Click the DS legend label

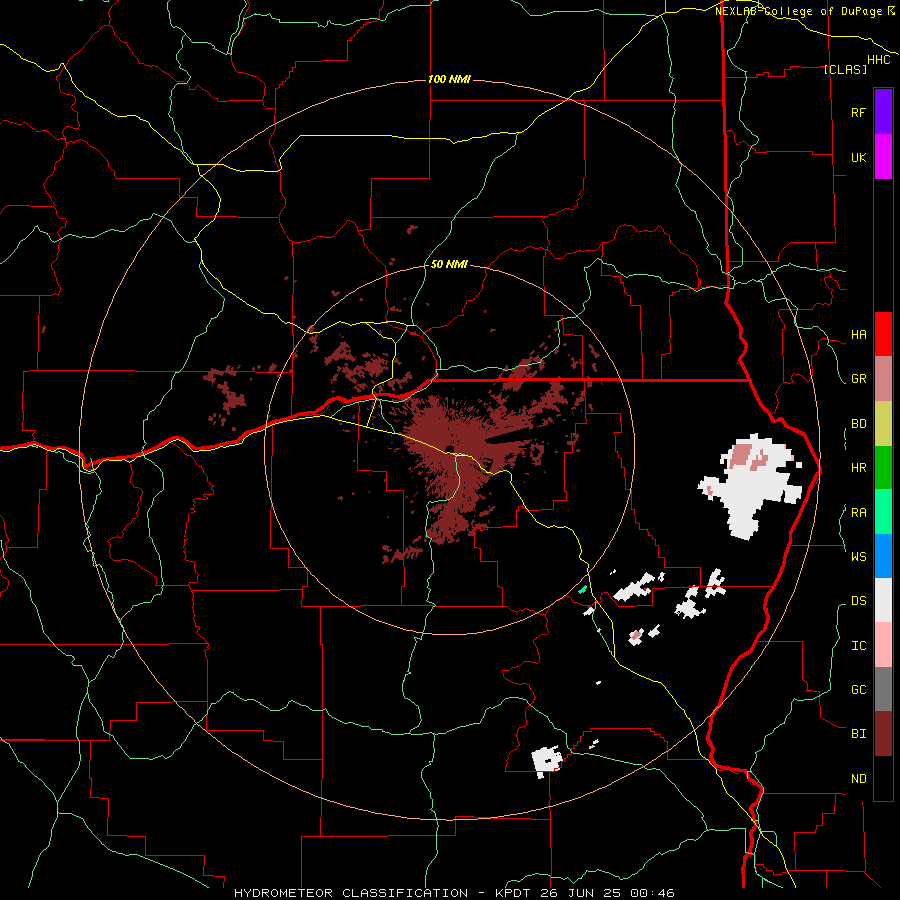858,601
